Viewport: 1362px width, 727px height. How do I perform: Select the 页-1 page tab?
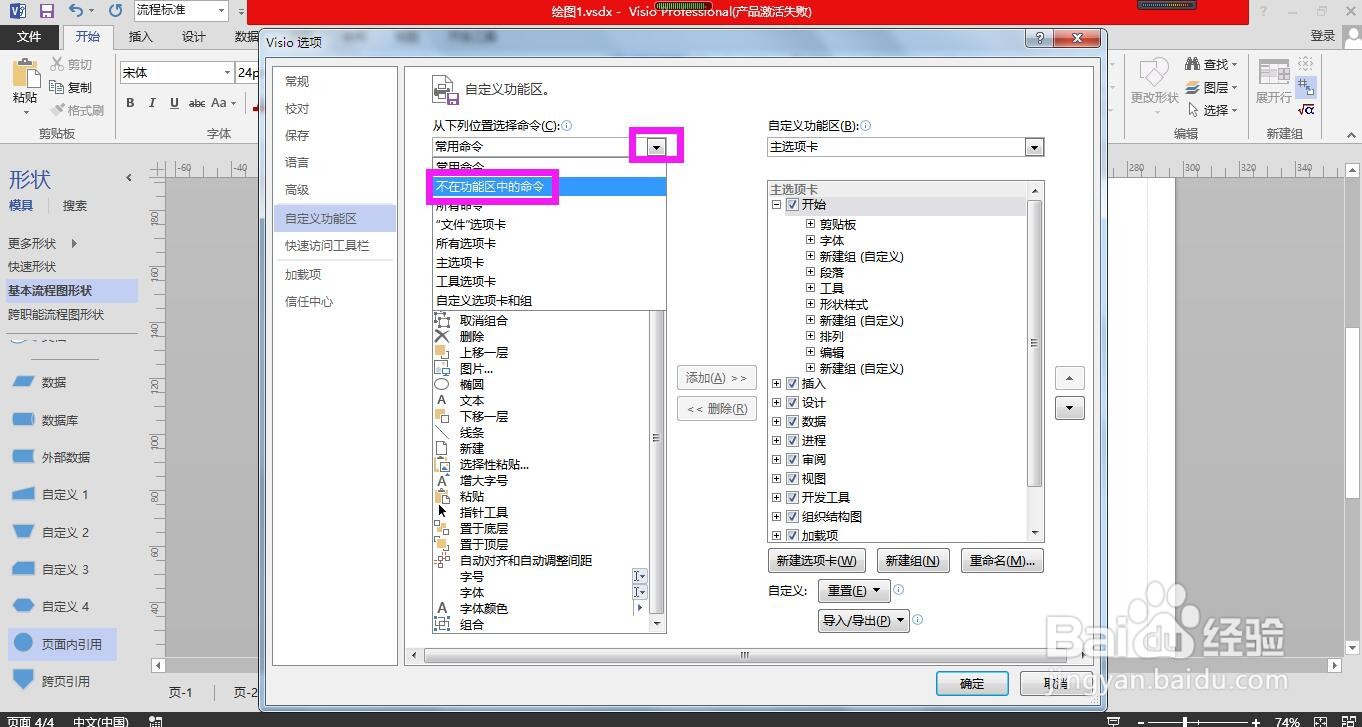coord(180,692)
